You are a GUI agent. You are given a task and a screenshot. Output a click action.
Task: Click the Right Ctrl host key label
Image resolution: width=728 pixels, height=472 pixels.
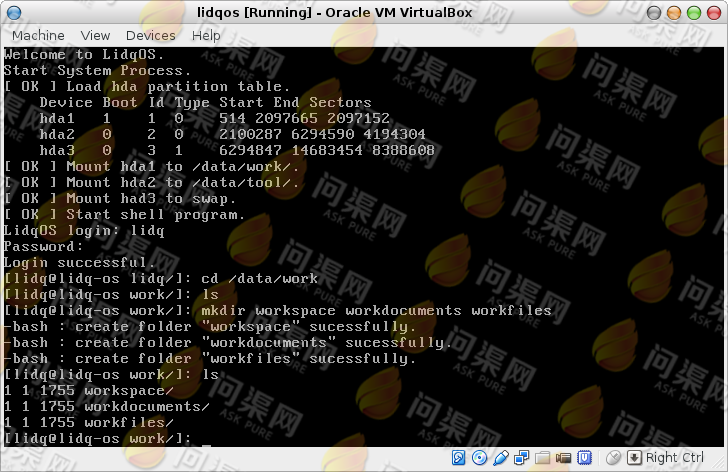[675, 458]
